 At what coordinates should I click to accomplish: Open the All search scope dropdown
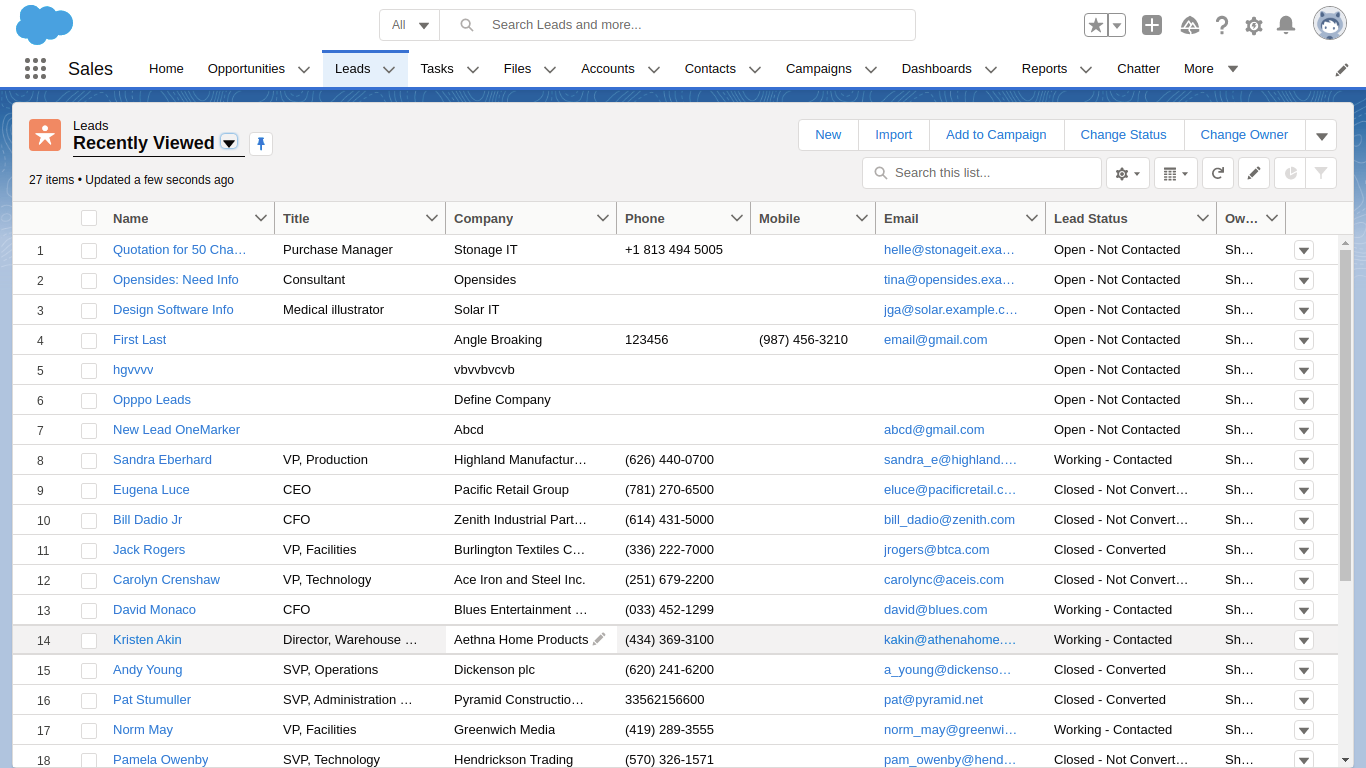410,25
